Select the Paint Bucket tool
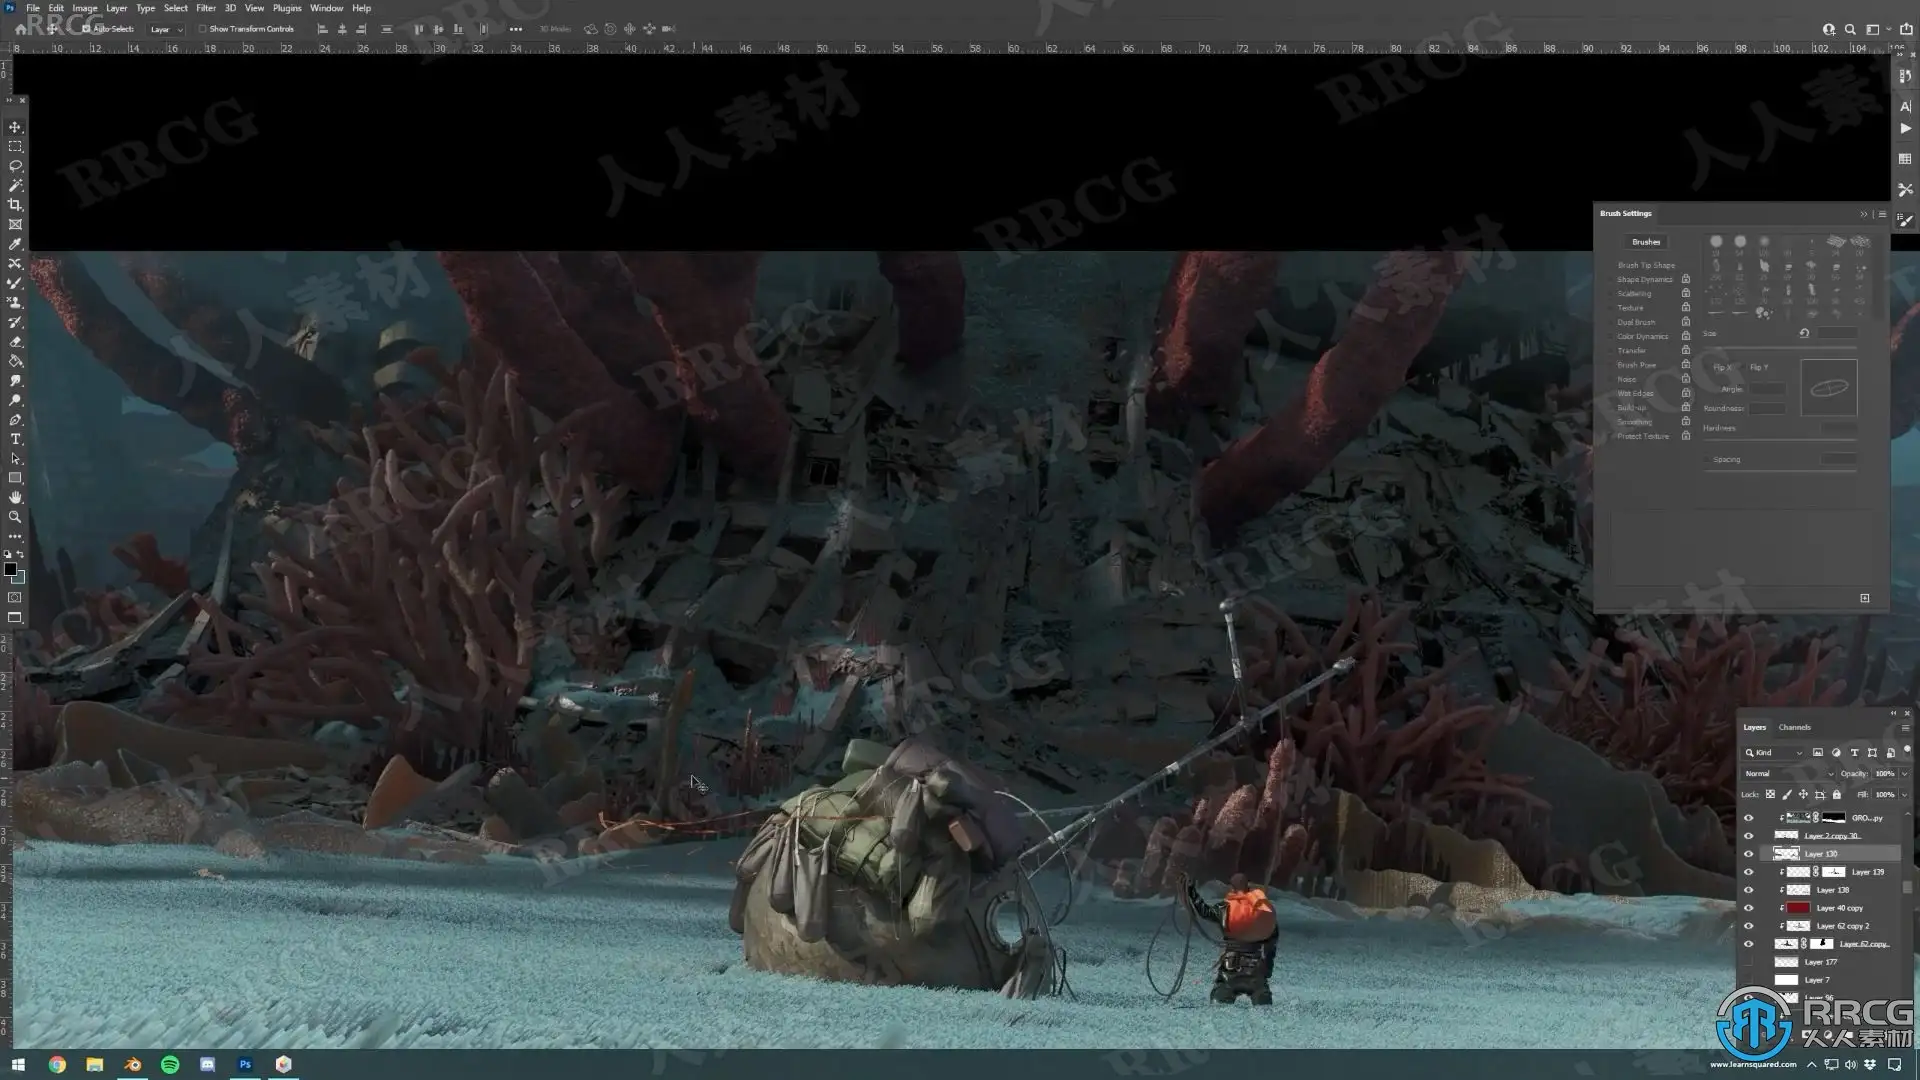This screenshot has height=1080, width=1920. point(15,361)
